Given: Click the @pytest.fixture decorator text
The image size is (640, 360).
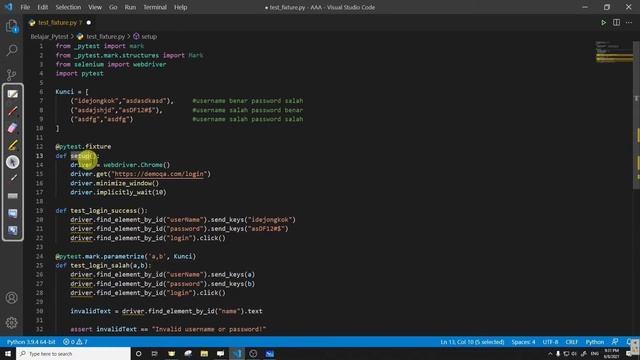Looking at the screenshot, I should pyautogui.click(x=83, y=147).
